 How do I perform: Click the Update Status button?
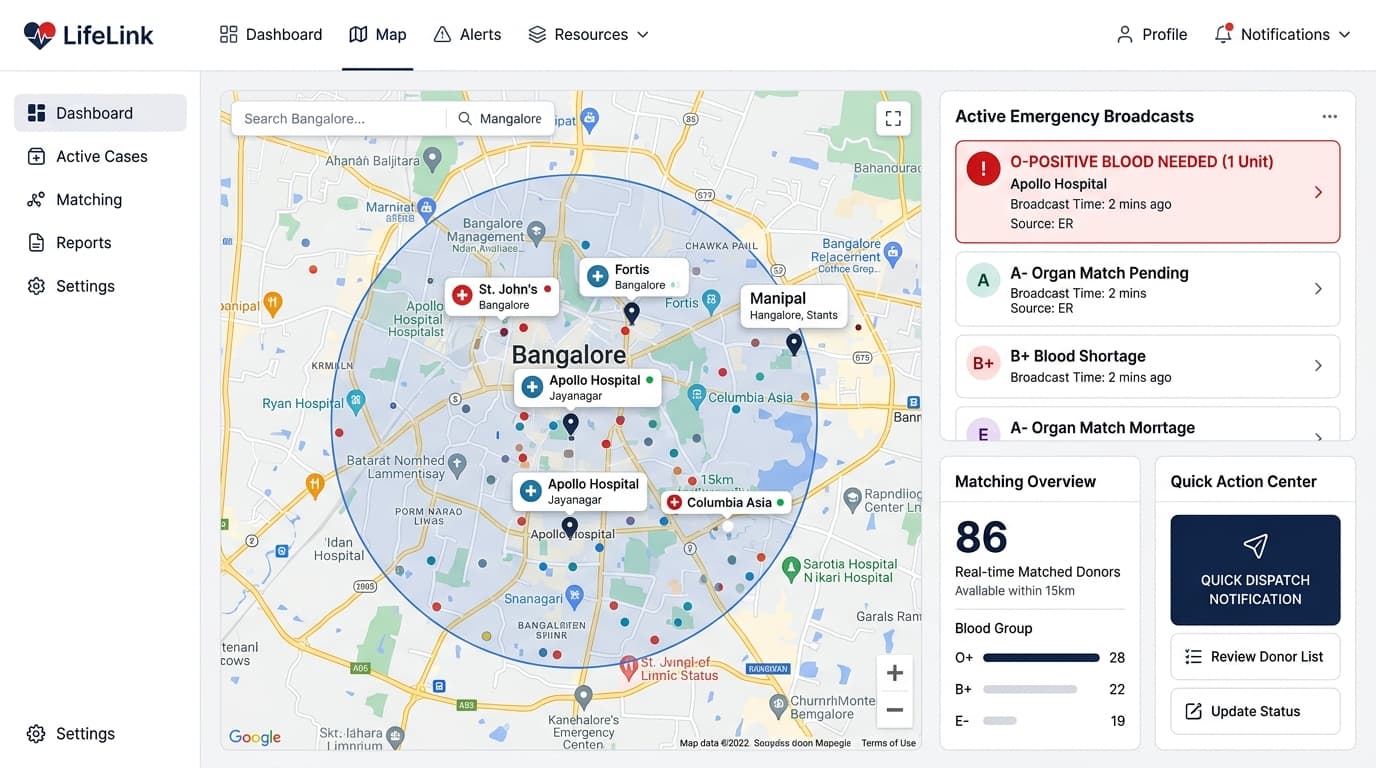1255,711
